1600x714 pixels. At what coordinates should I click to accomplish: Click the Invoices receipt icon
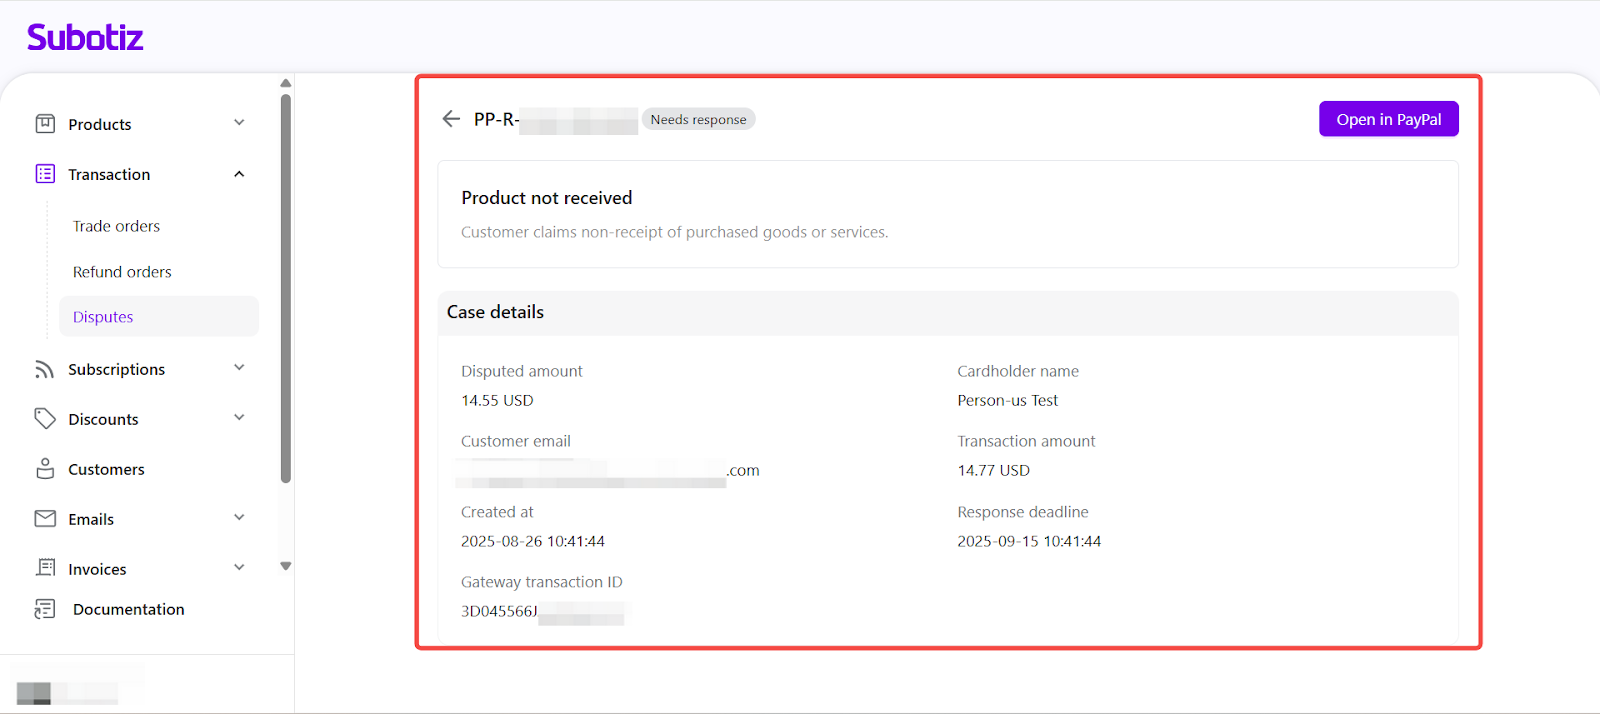point(45,568)
